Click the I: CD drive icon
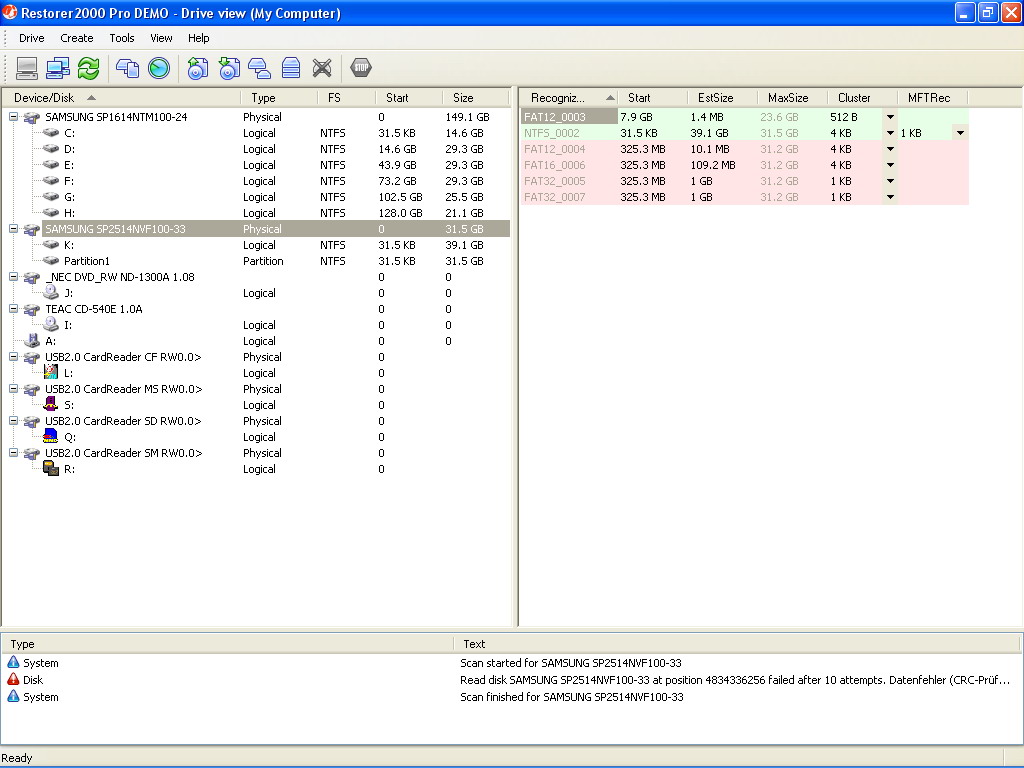The width and height of the screenshot is (1024, 768). pos(51,324)
